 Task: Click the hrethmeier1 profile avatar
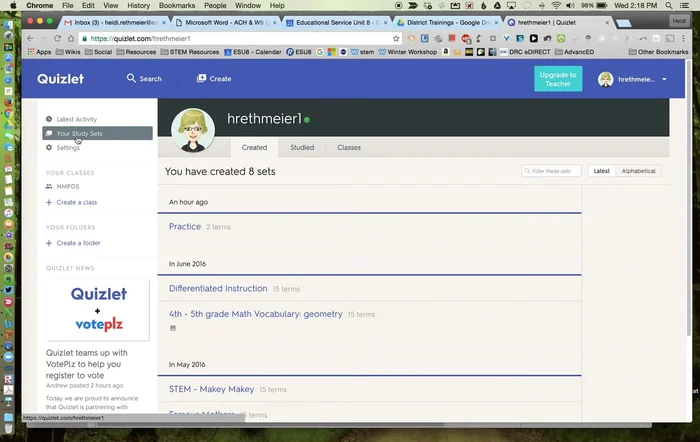pyautogui.click(x=193, y=130)
